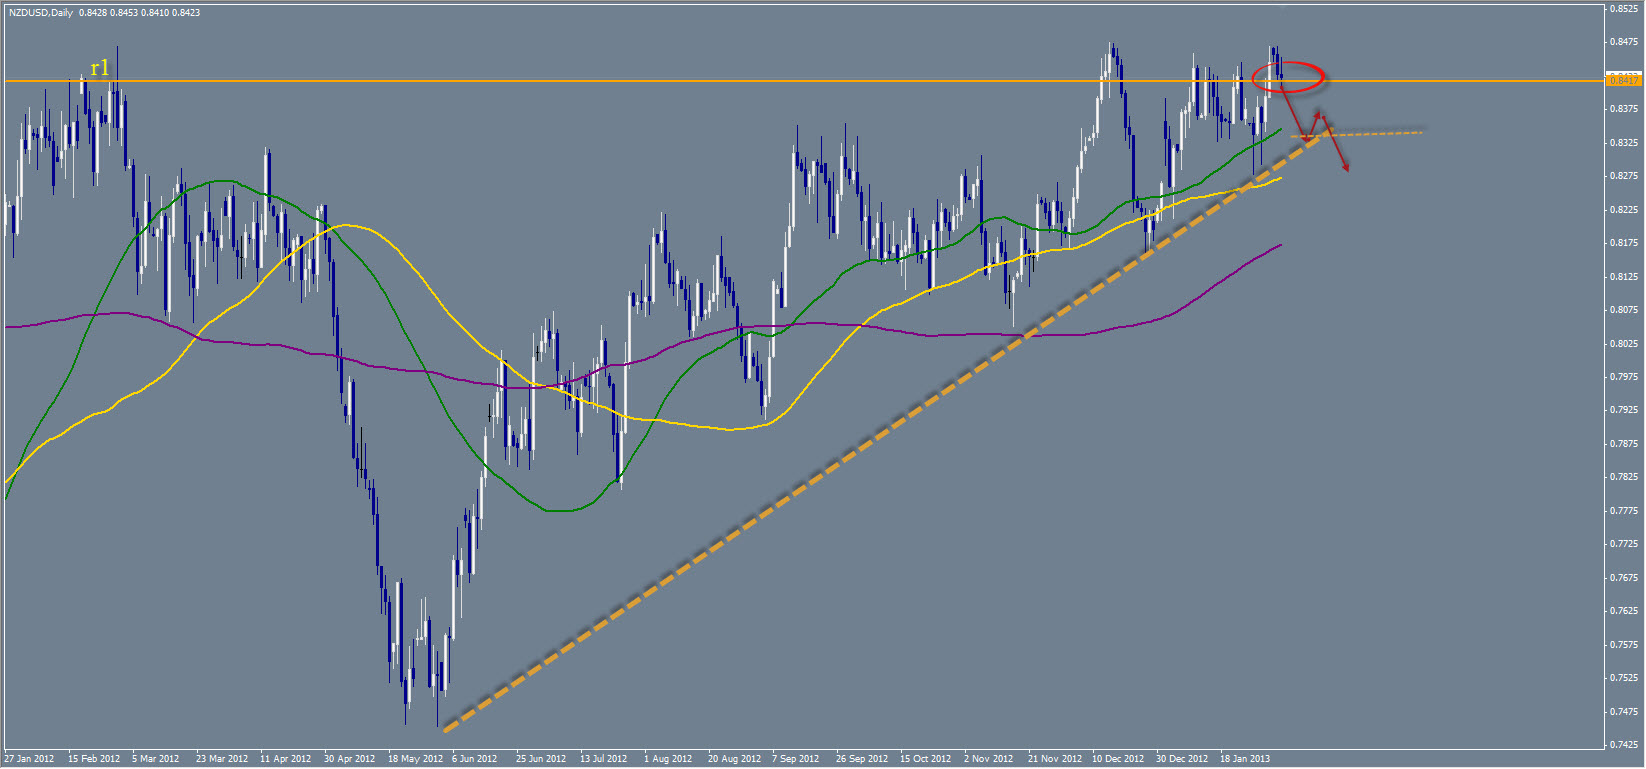Click the "27 Jan 2012" date label
The image size is (1646, 769).
30,759
